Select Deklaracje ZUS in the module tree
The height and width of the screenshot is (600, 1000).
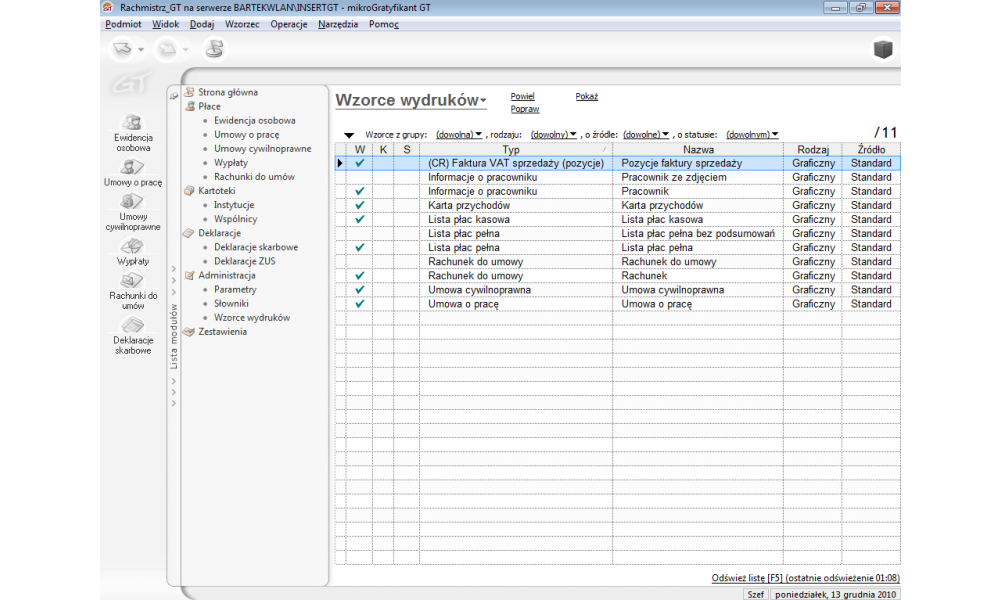pyautogui.click(x=245, y=261)
